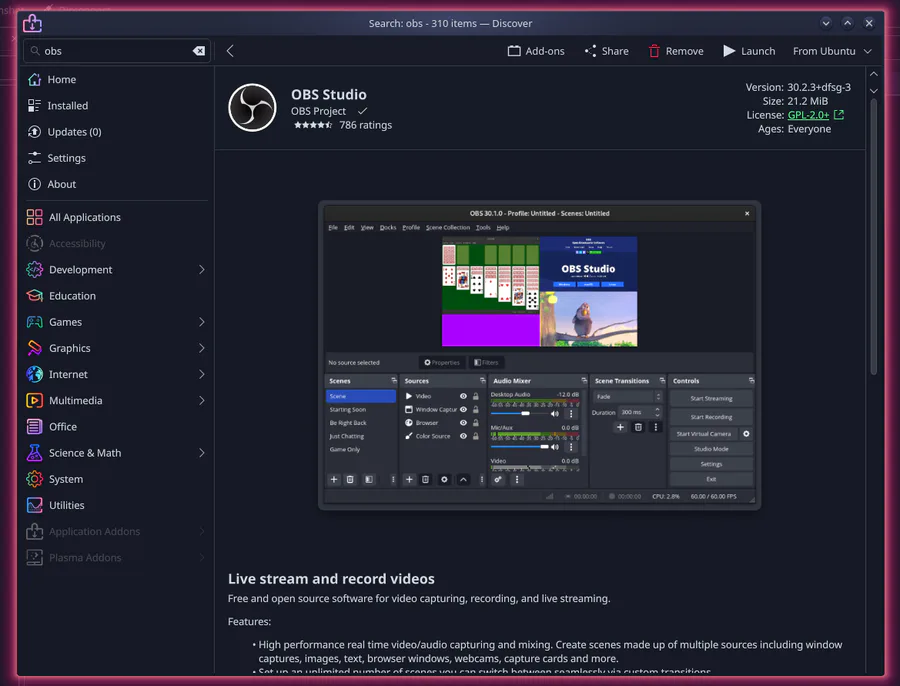The image size is (900, 686).
Task: Open Discover Settings
Action: pos(115,158)
